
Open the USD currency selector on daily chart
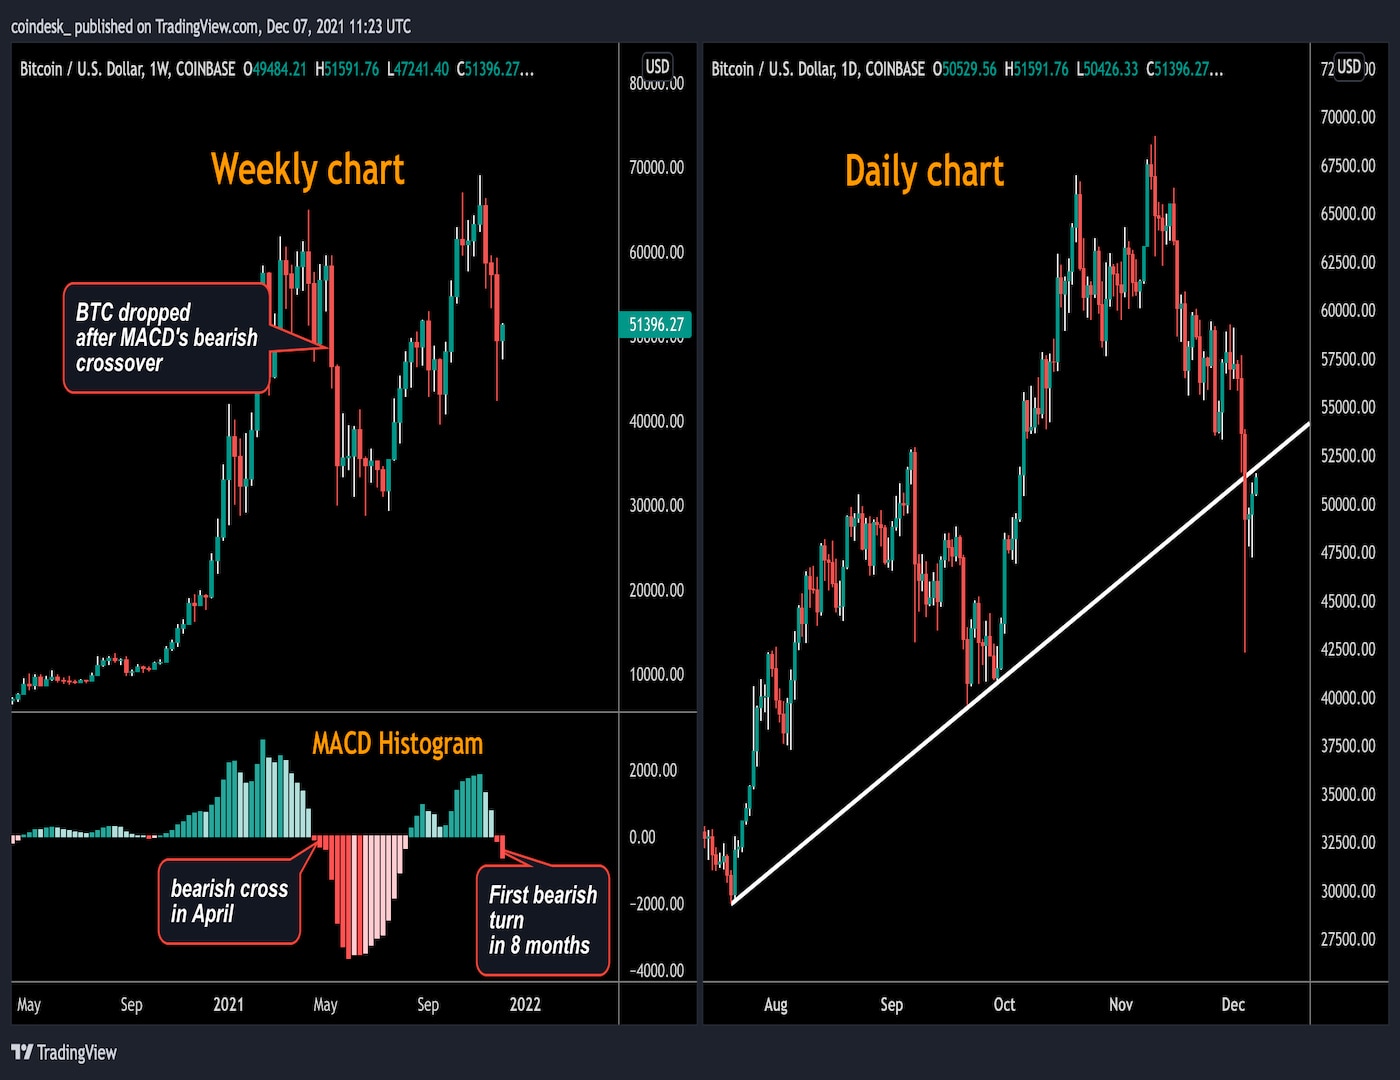(1349, 66)
